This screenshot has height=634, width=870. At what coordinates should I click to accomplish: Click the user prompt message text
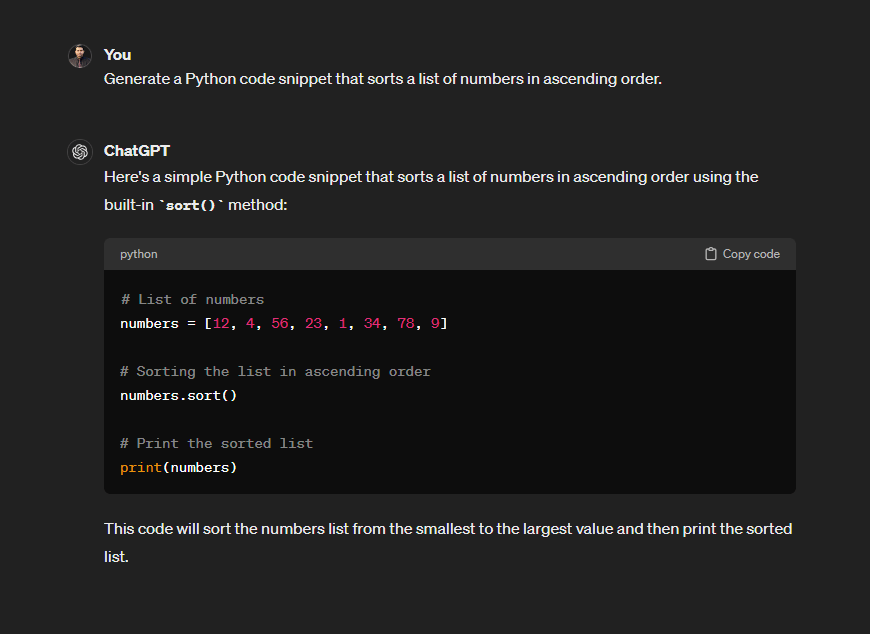[383, 79]
